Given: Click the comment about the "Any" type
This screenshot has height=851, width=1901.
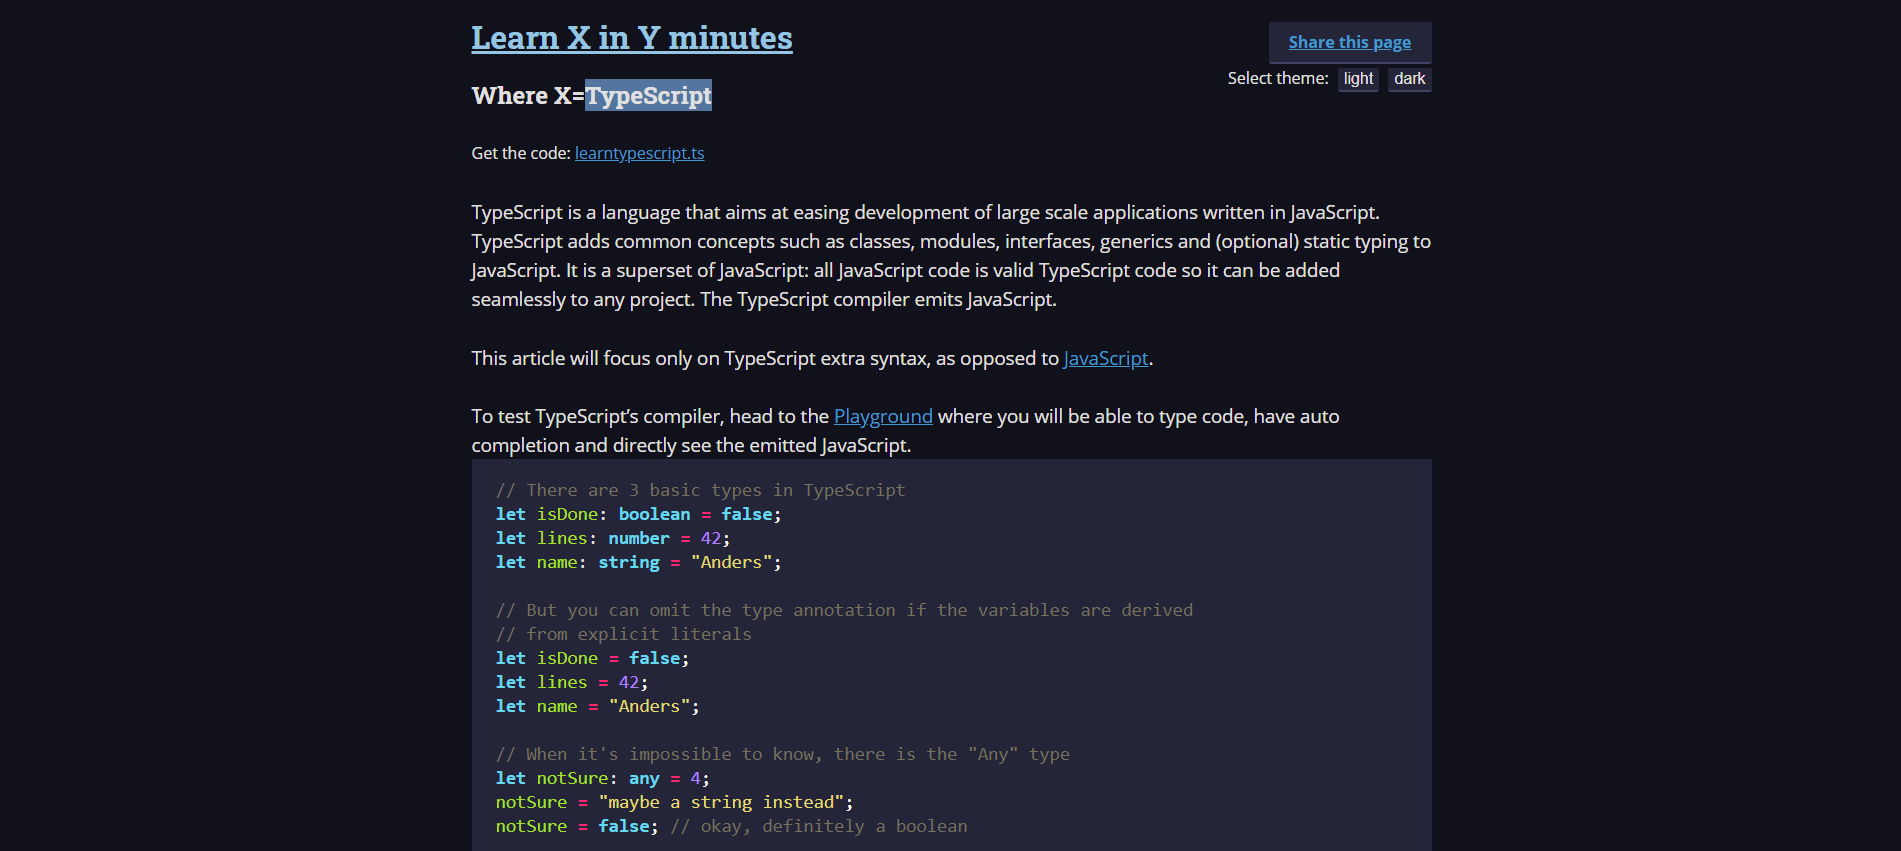Looking at the screenshot, I should click(x=782, y=754).
